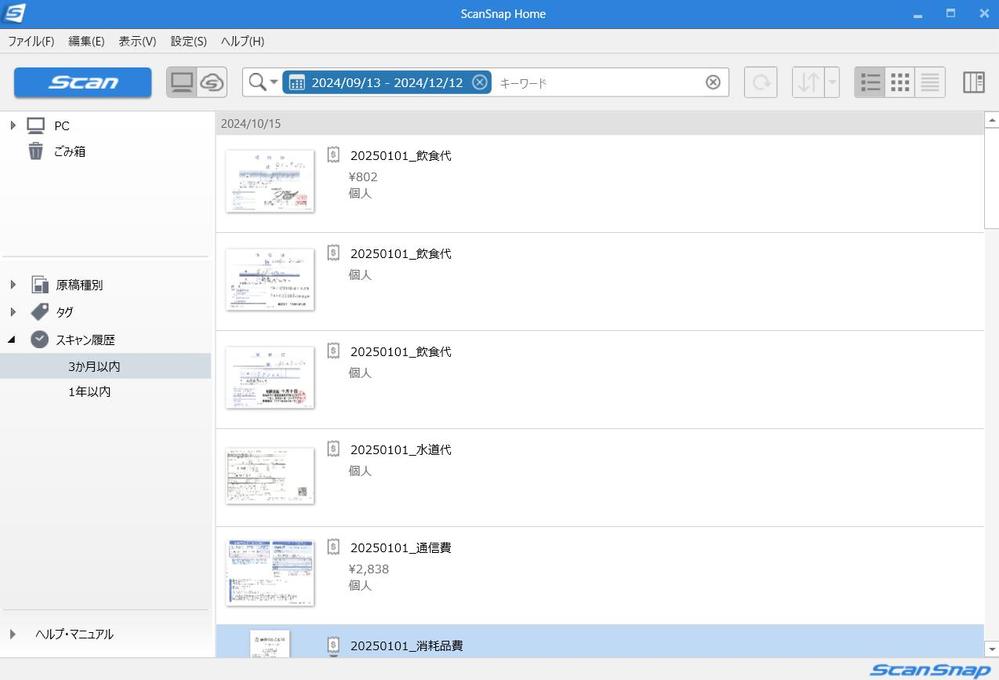Minimize the ScanSnap Home window
The image size is (999, 680).
(917, 14)
